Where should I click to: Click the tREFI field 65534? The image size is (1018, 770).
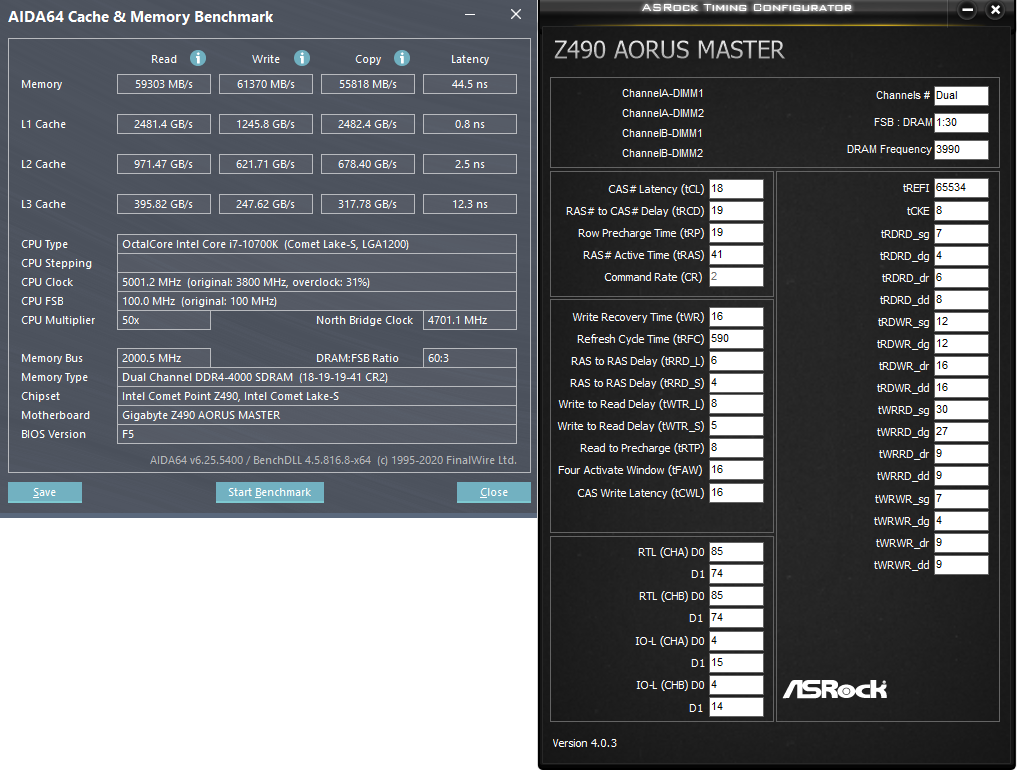click(961, 188)
